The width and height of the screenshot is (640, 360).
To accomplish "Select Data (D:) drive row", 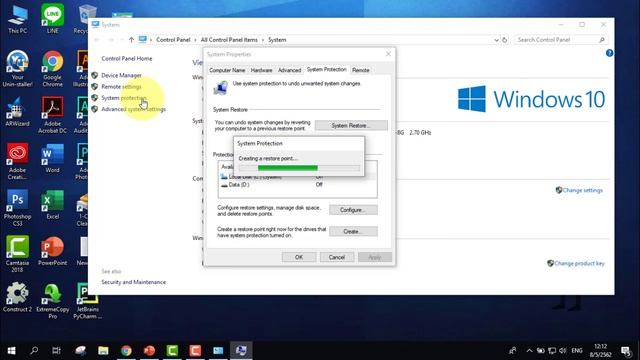I will click(x=297, y=185).
